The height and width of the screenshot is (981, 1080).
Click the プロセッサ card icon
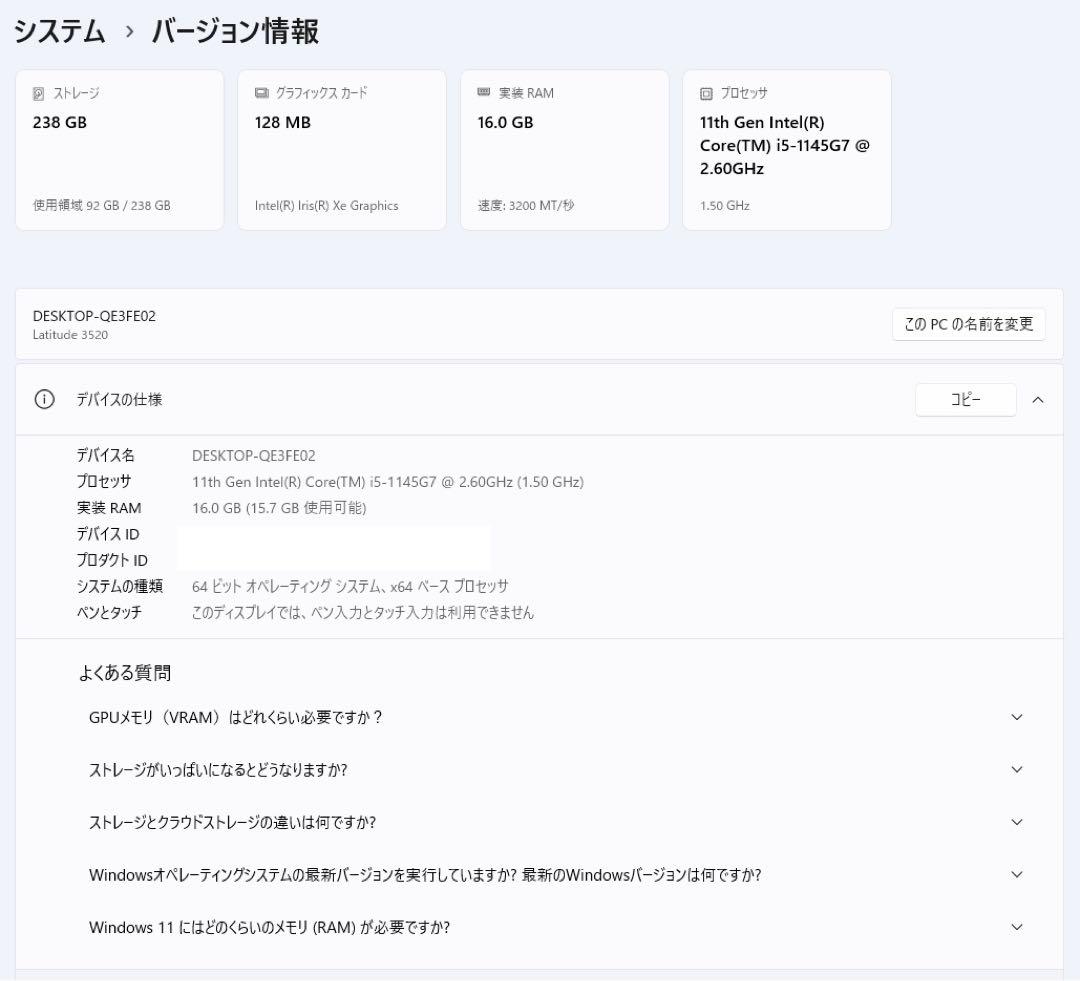[705, 92]
